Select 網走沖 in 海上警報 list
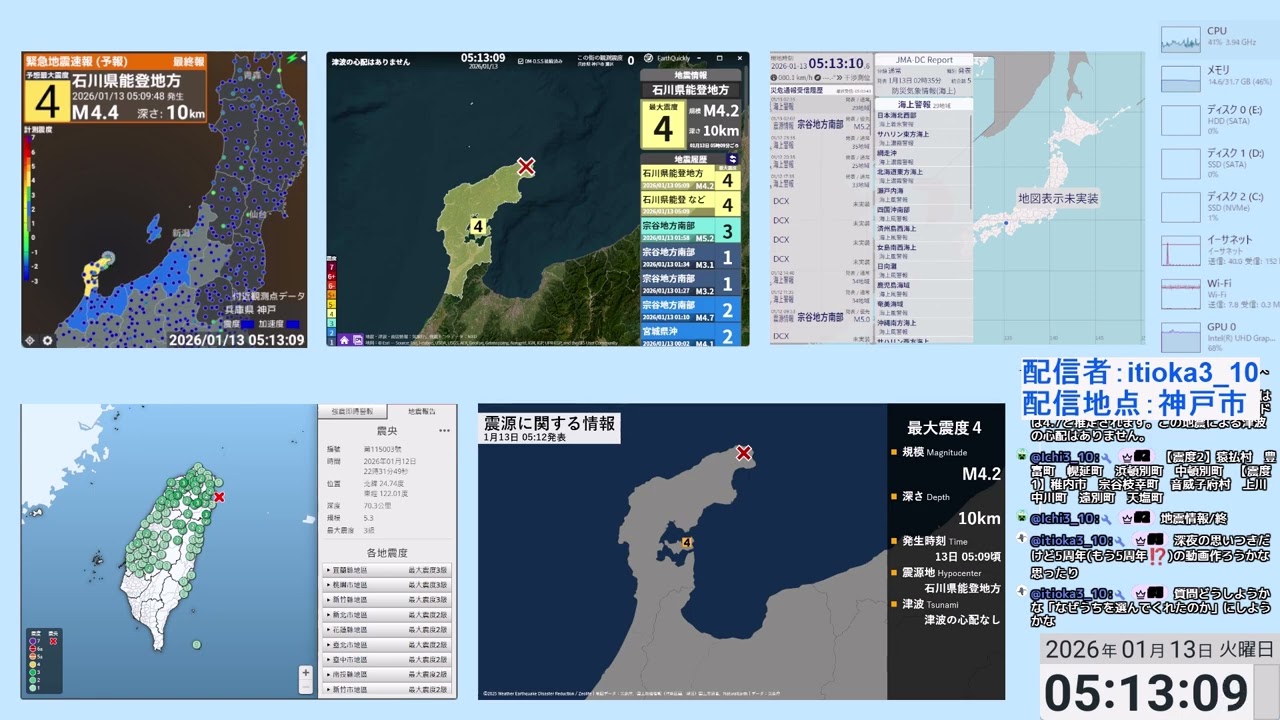The height and width of the screenshot is (720, 1280). (x=922, y=157)
